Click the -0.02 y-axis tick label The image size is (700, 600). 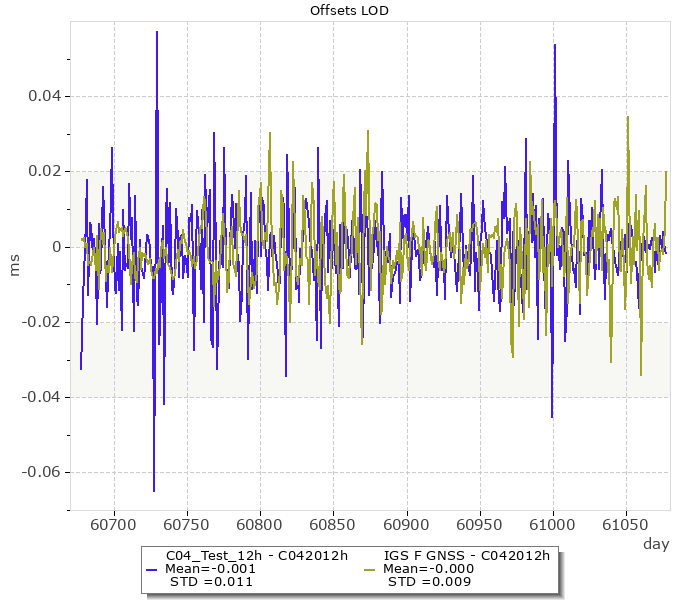39,322
